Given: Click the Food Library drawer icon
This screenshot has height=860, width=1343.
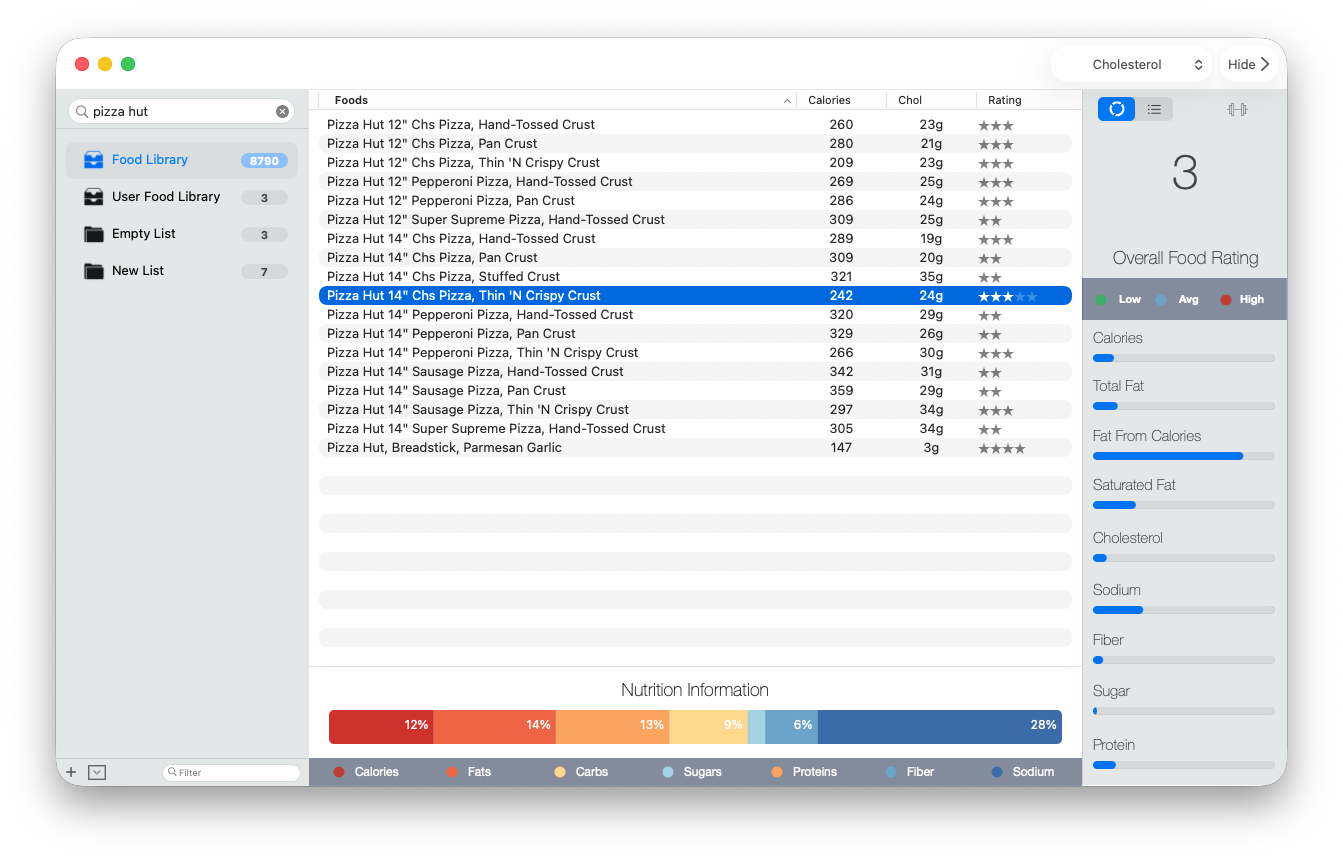Looking at the screenshot, I should pos(94,160).
